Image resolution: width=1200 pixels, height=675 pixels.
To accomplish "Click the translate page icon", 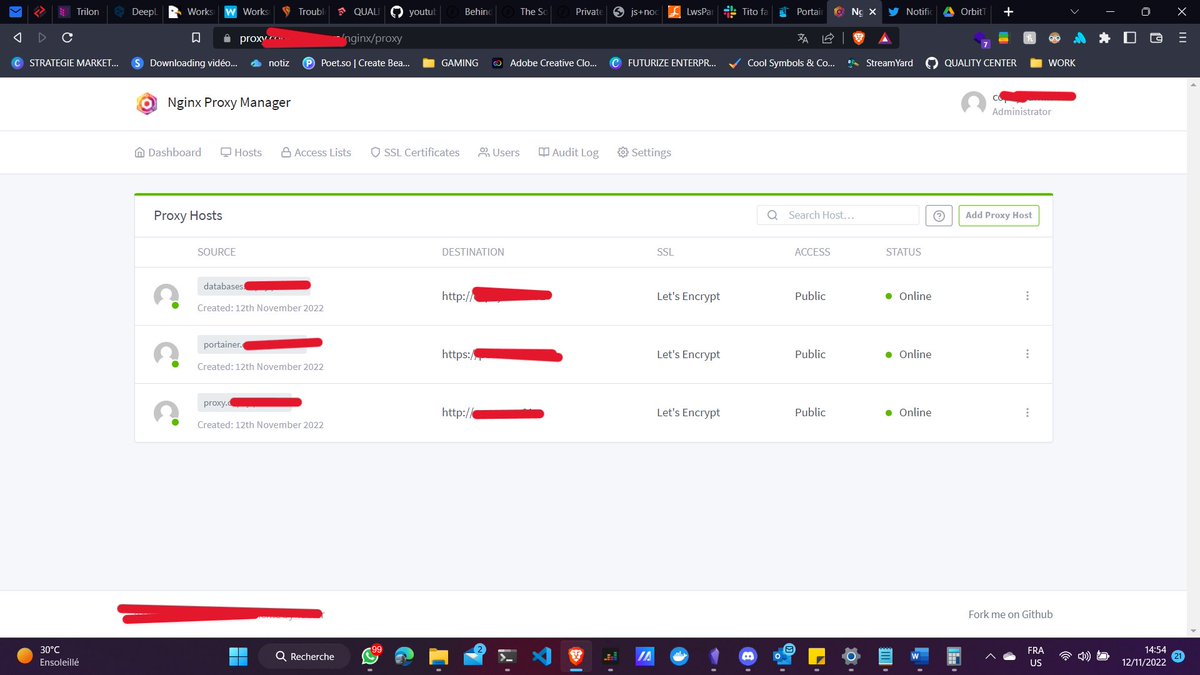I will tap(803, 38).
